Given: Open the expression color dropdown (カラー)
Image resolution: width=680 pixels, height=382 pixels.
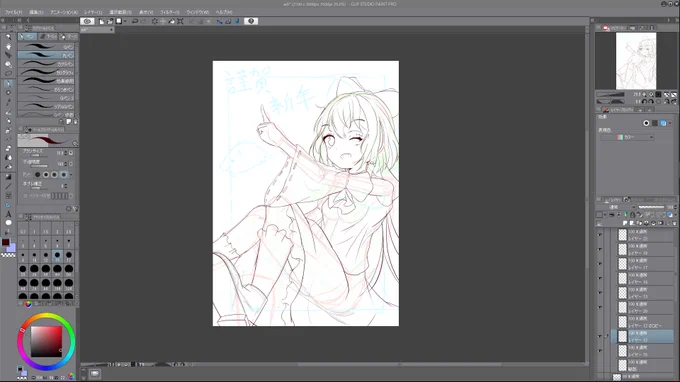Looking at the screenshot, I should 627,137.
